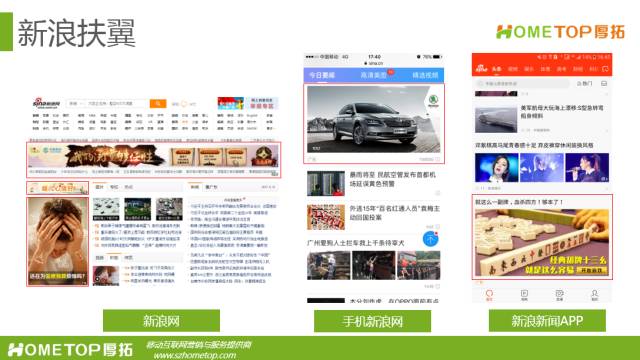Select the 头条 tab in Sina news app

tap(496, 69)
